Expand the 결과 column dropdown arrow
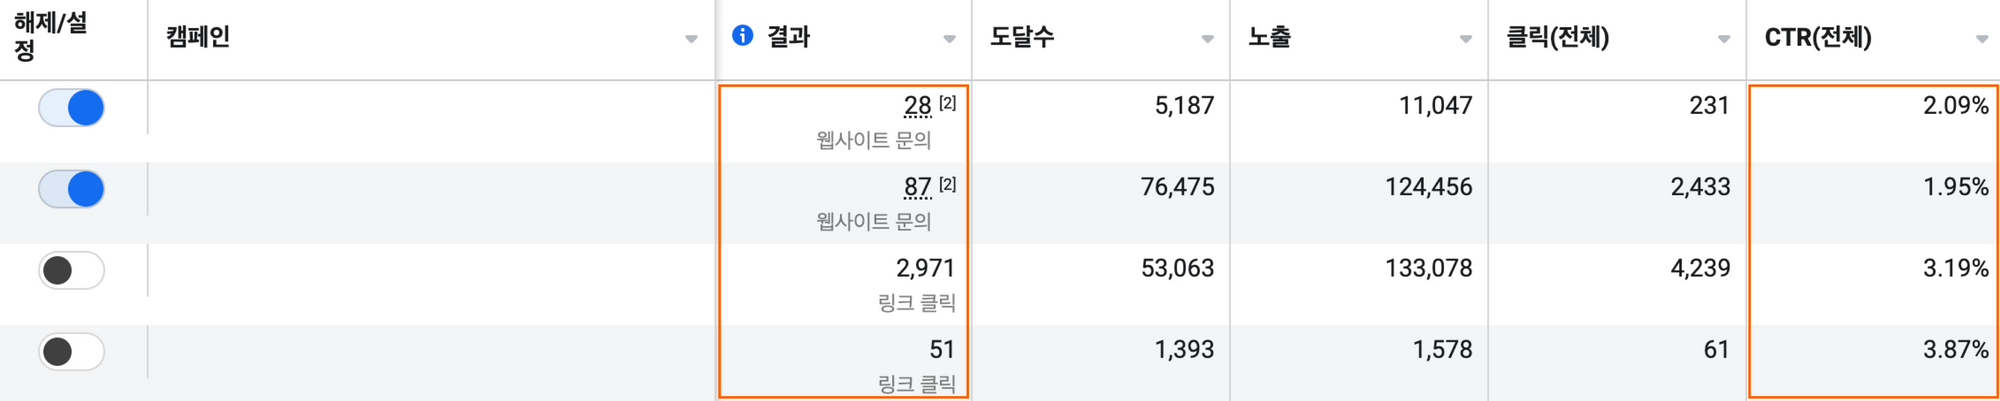Viewport: 2000px width, 401px height. (x=949, y=39)
